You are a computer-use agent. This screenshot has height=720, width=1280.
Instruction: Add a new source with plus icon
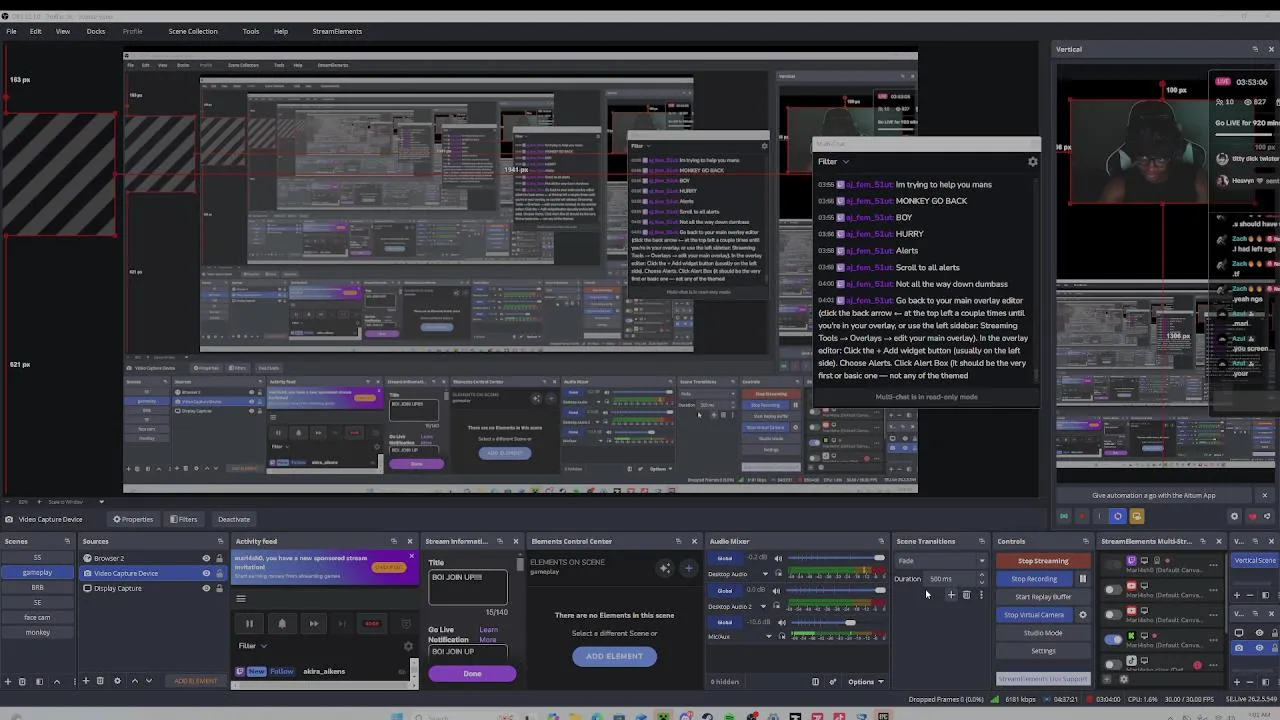coord(86,681)
